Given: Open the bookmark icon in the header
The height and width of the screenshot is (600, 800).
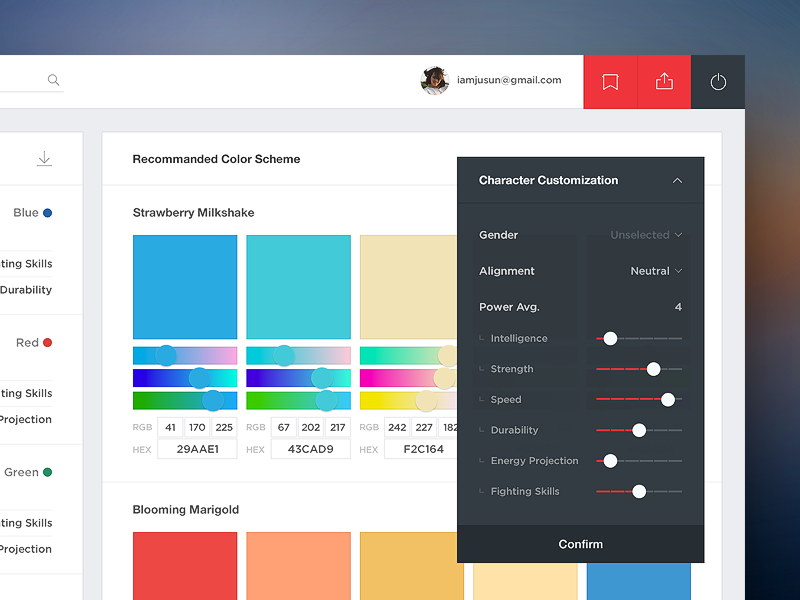Looking at the screenshot, I should (610, 82).
